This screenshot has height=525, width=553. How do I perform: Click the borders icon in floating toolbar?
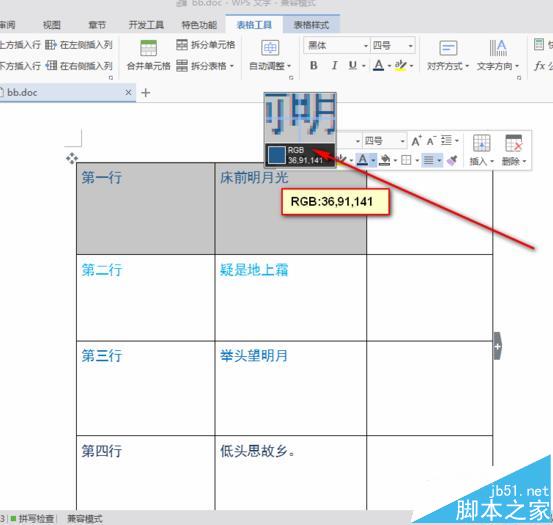click(406, 160)
